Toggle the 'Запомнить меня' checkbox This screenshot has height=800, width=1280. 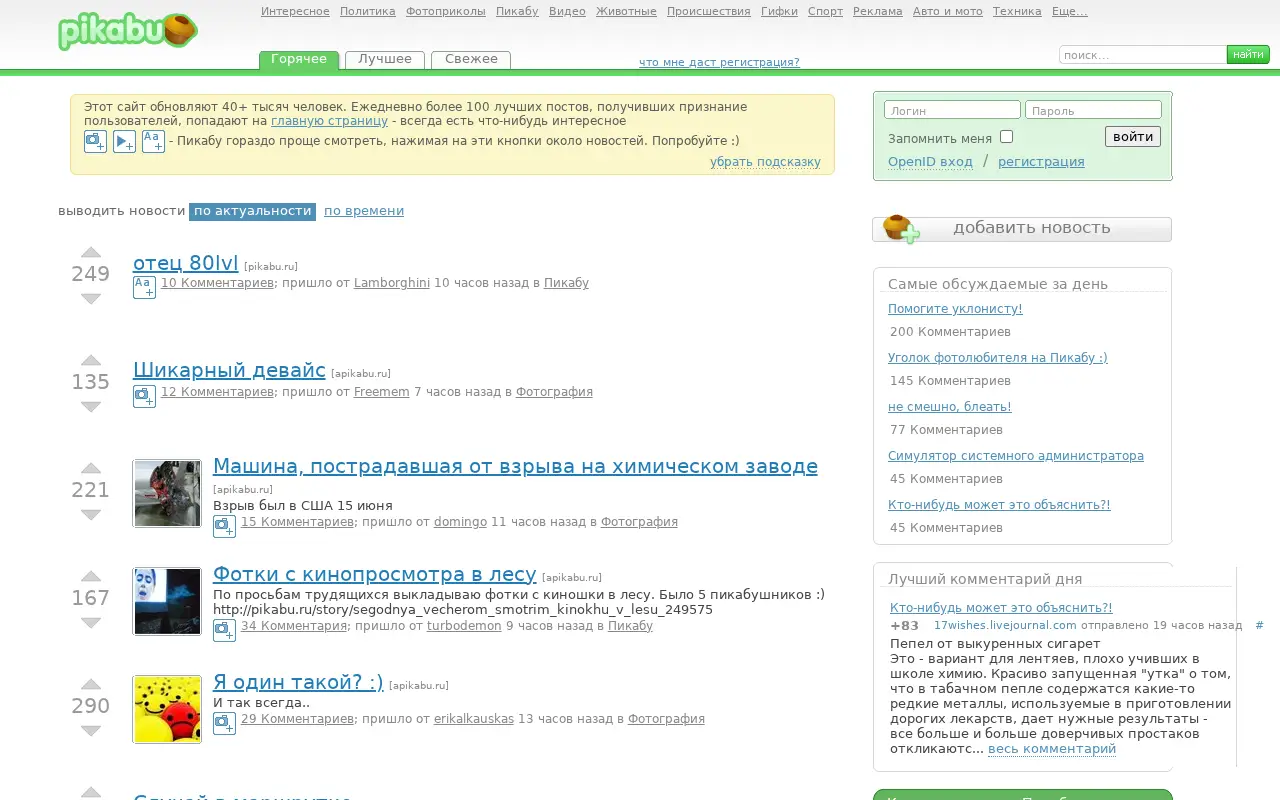pos(1006,137)
